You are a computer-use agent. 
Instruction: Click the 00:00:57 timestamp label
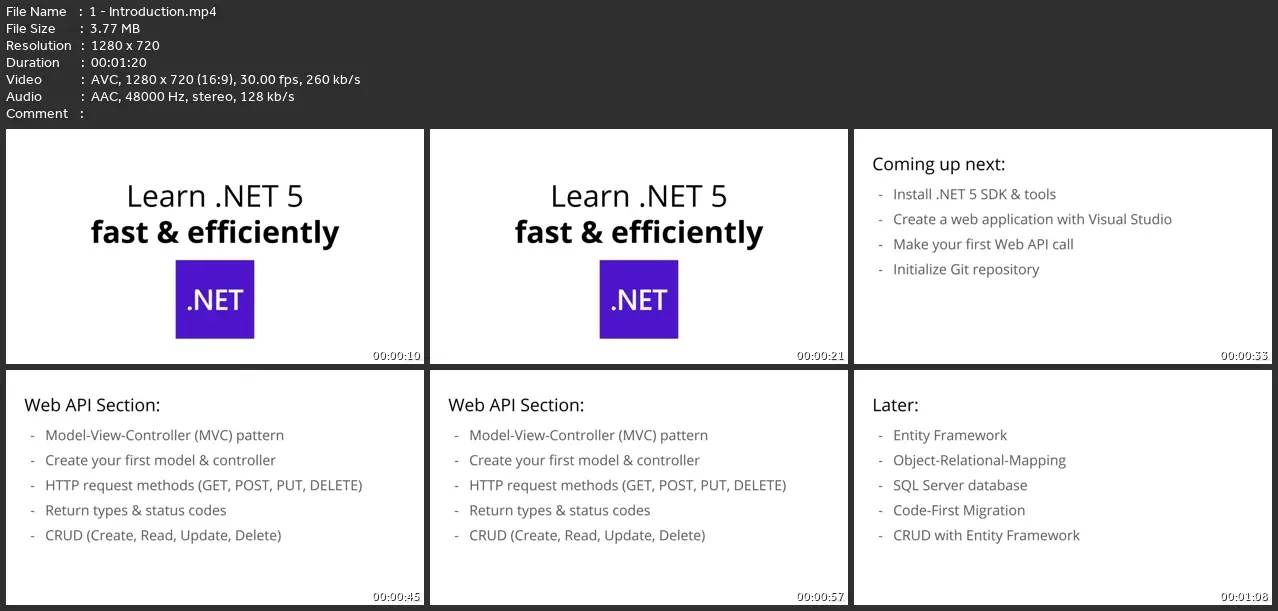(821, 597)
